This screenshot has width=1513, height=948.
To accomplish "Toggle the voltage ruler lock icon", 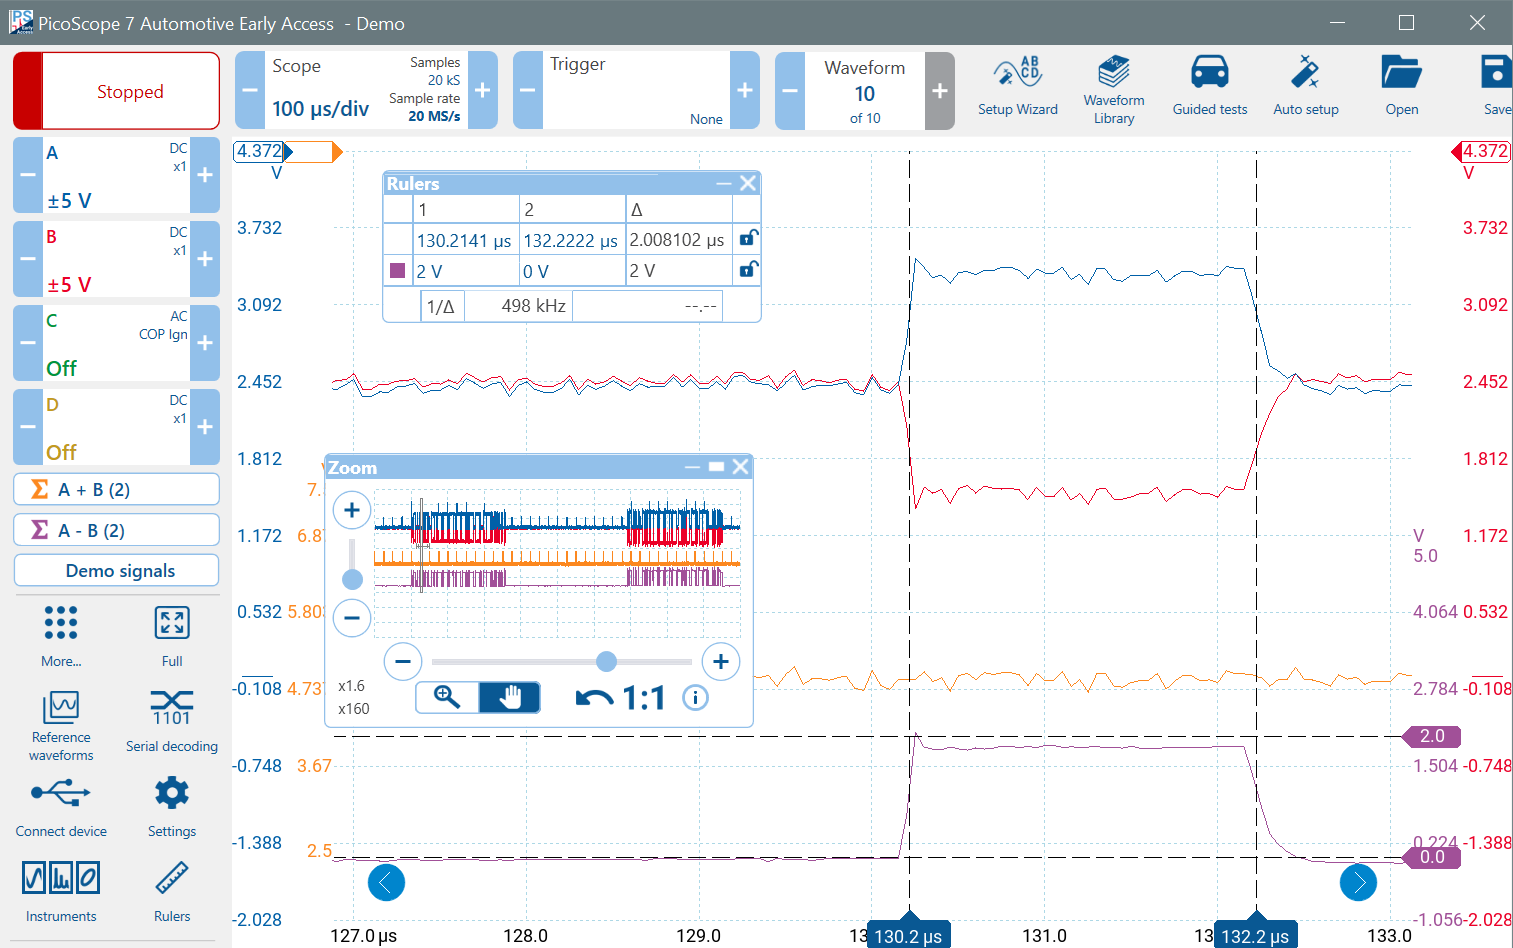I will pos(748,269).
